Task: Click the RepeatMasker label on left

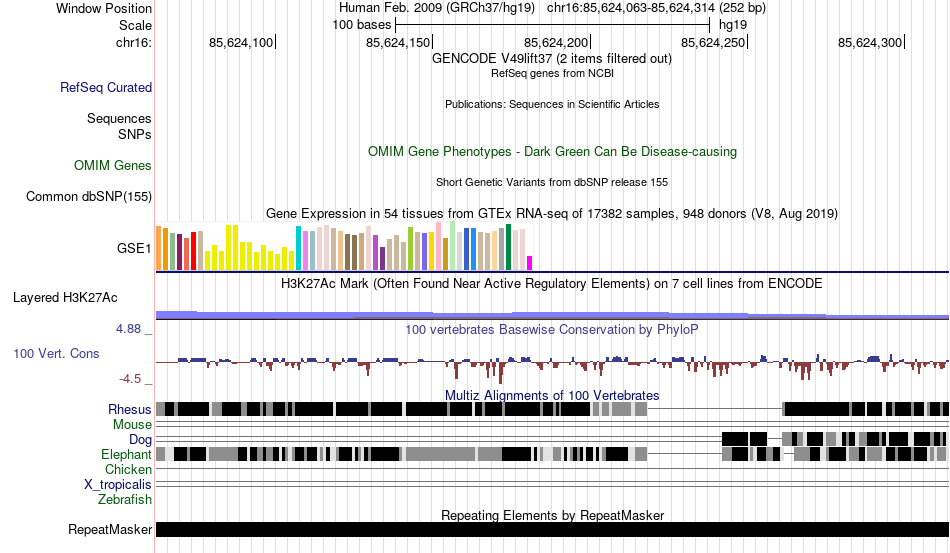Action: pos(110,529)
